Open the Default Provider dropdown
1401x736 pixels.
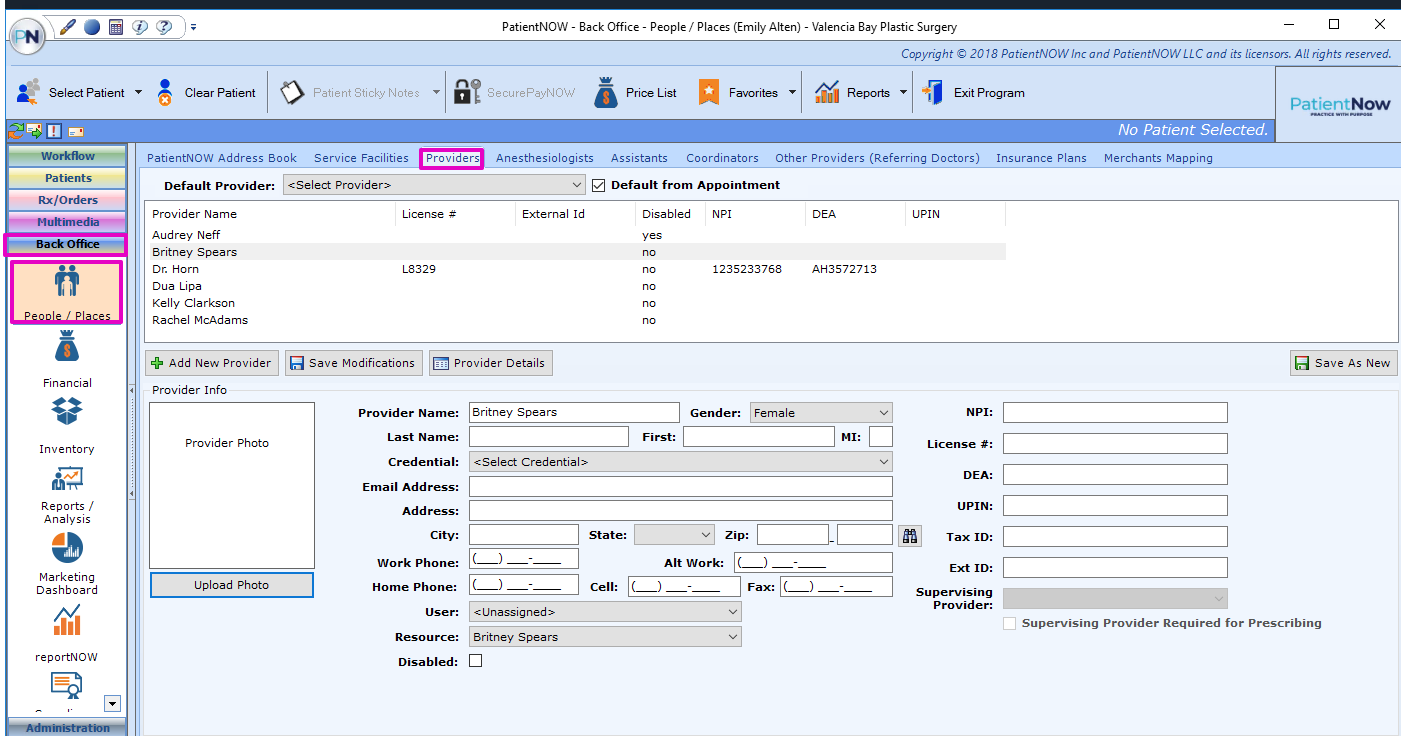coord(575,184)
